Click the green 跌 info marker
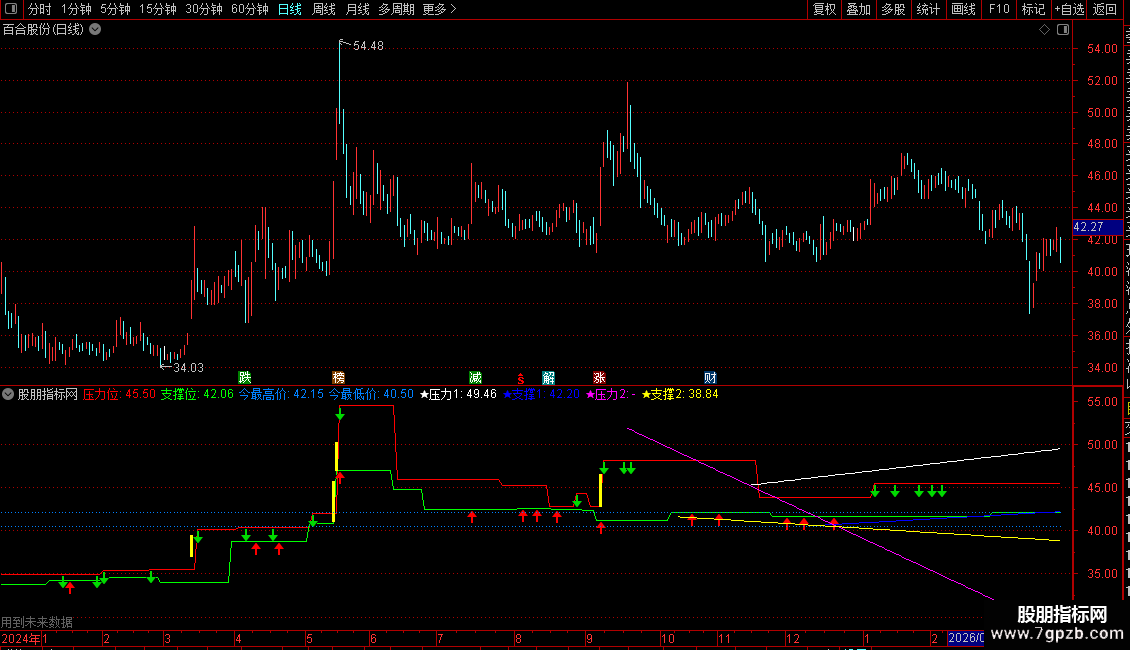This screenshot has width=1130, height=650. pyautogui.click(x=245, y=378)
